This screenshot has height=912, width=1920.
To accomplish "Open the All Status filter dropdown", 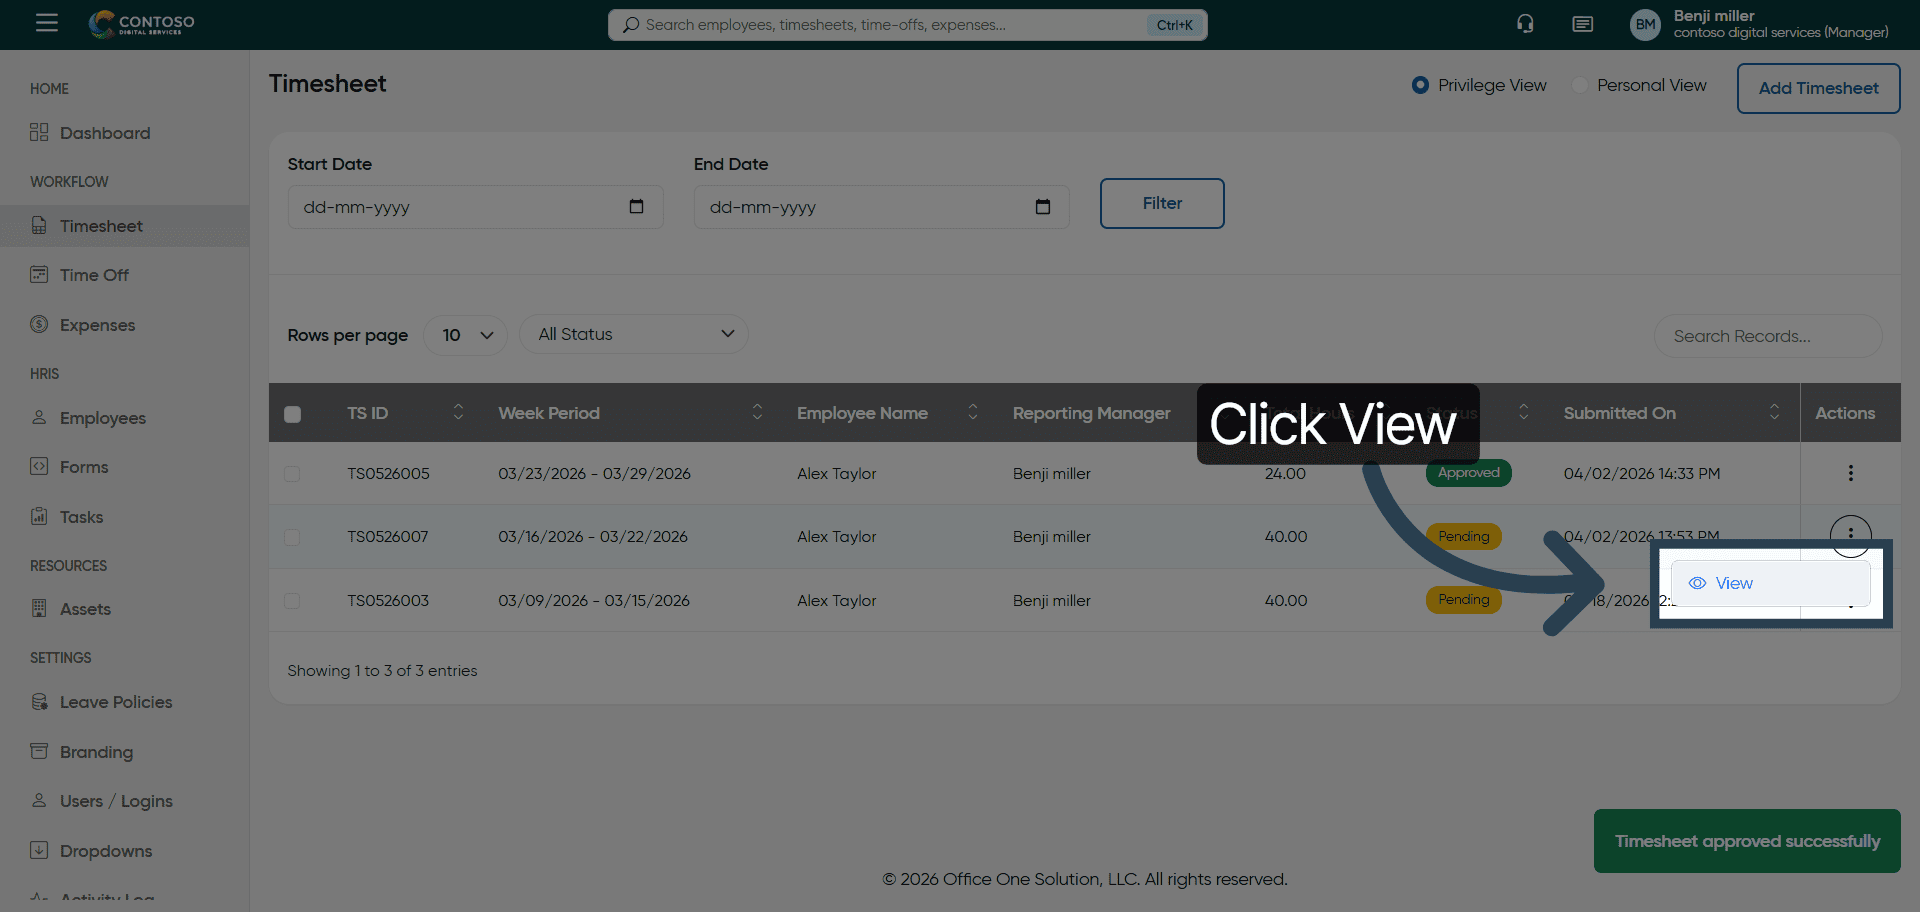I will (x=634, y=334).
